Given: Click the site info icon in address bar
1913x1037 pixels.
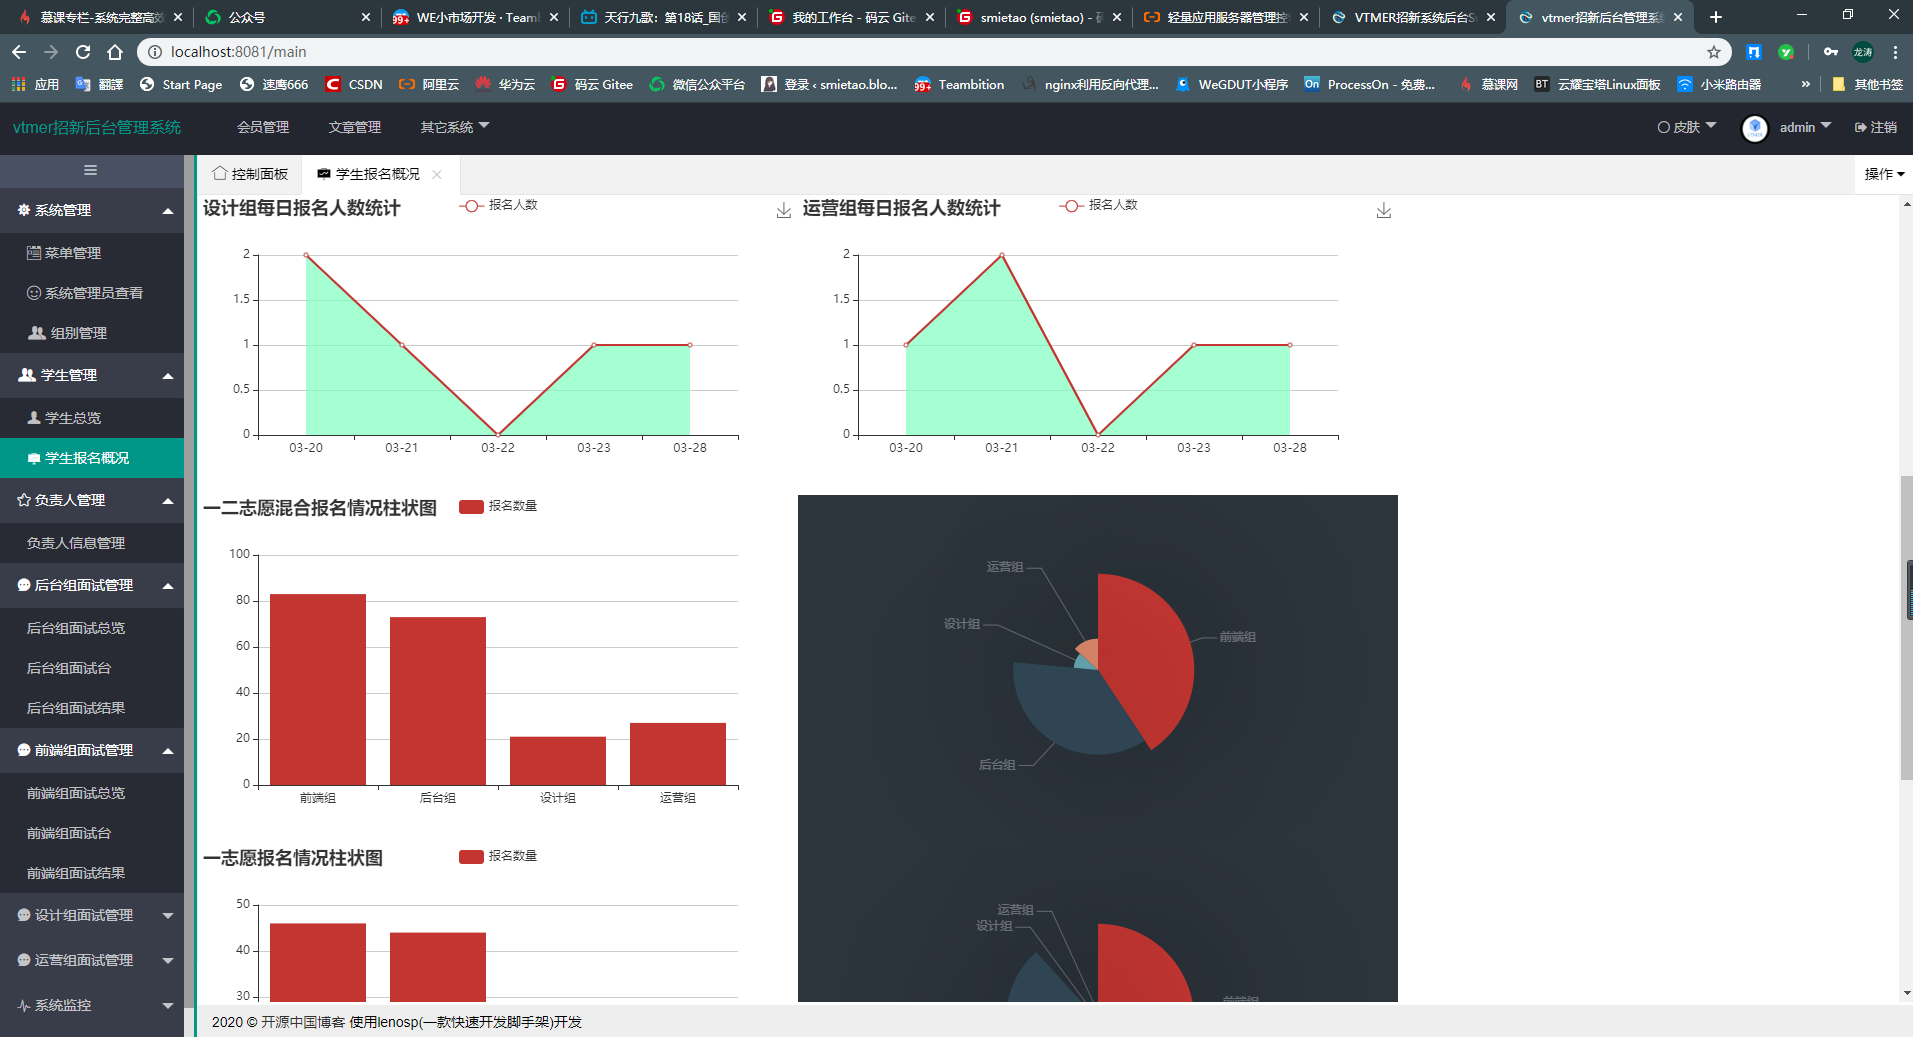Looking at the screenshot, I should click(x=154, y=52).
